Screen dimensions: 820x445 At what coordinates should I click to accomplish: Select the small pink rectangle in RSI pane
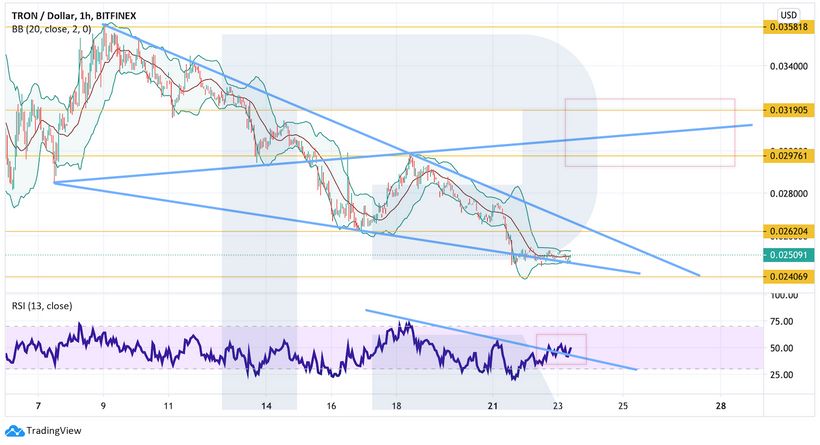(561, 349)
